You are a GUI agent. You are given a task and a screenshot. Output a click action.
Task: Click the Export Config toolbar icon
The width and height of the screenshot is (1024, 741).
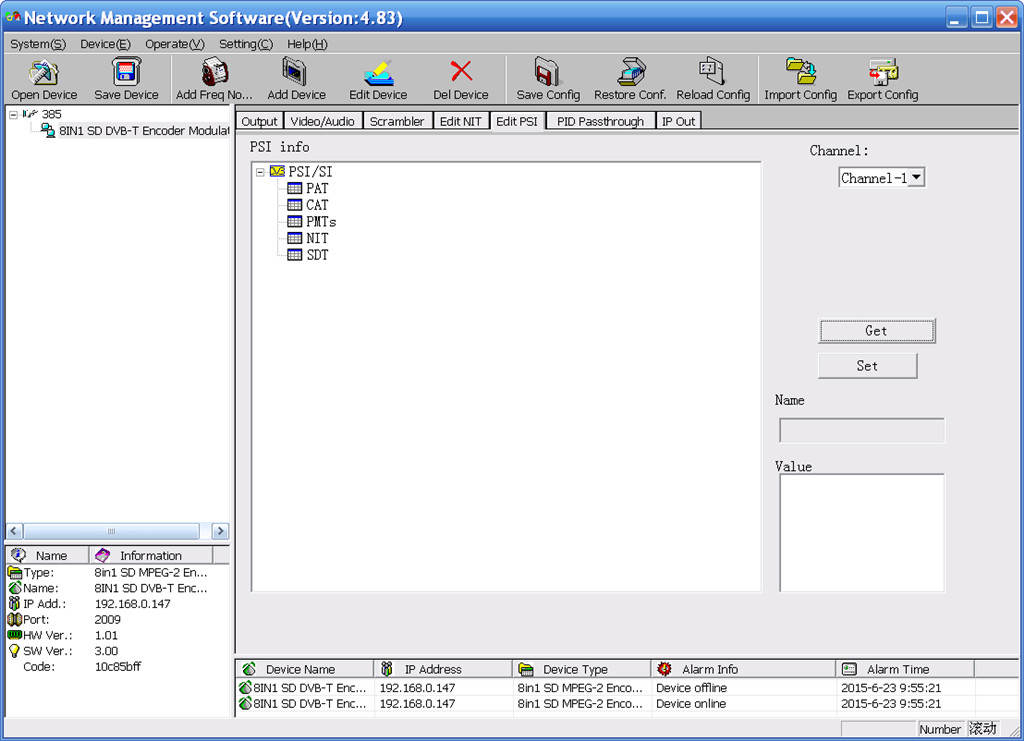coord(883,72)
